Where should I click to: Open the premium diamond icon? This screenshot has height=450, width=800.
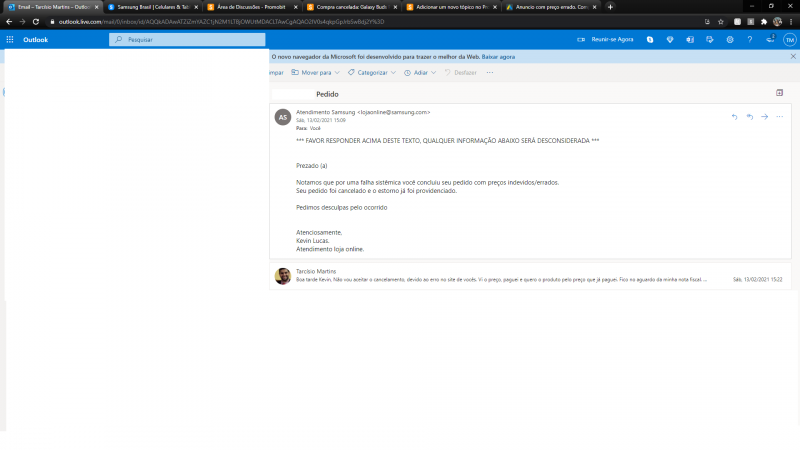[x=670, y=39]
